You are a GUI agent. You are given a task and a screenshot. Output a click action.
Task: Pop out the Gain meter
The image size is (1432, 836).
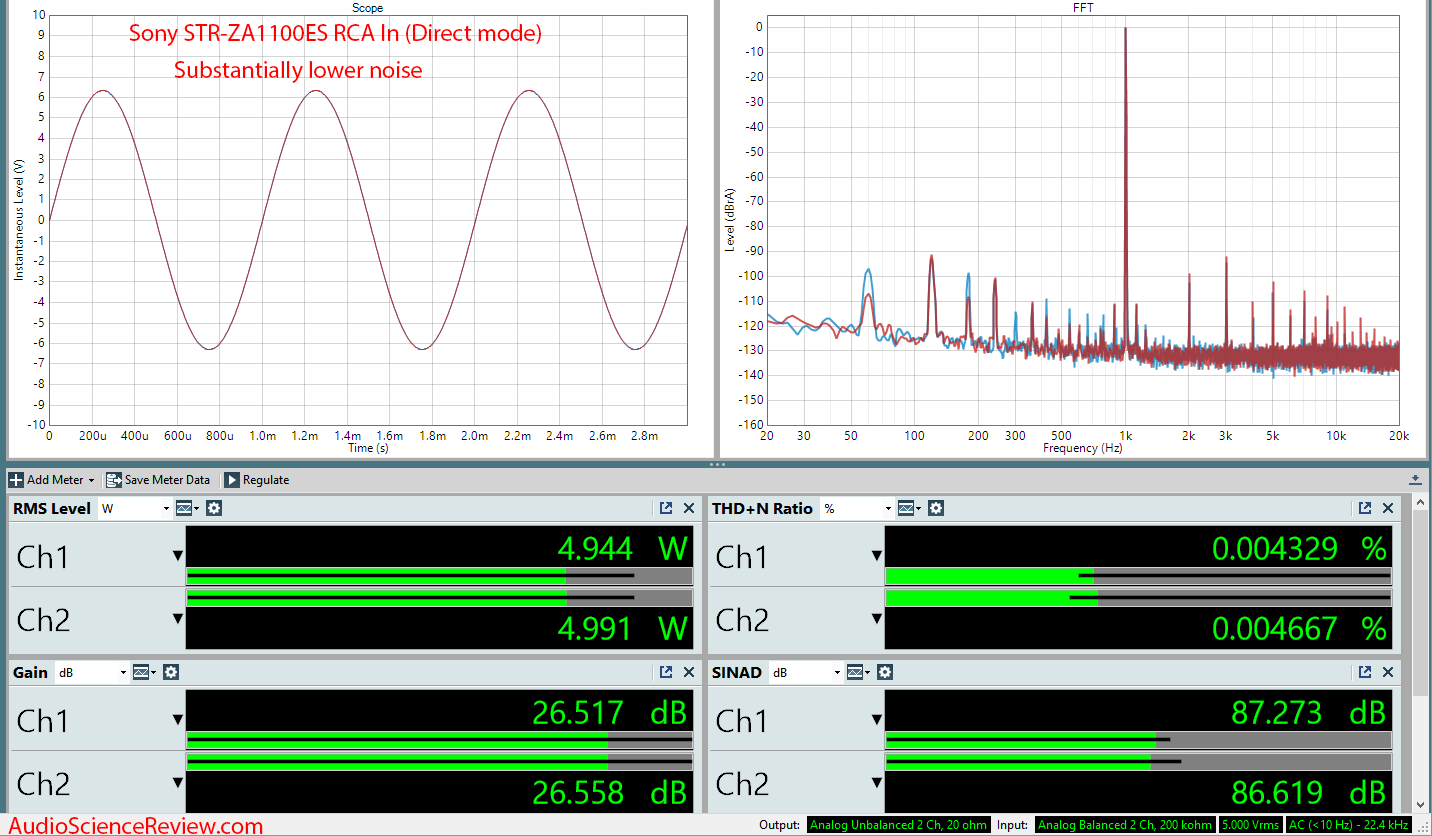[666, 672]
